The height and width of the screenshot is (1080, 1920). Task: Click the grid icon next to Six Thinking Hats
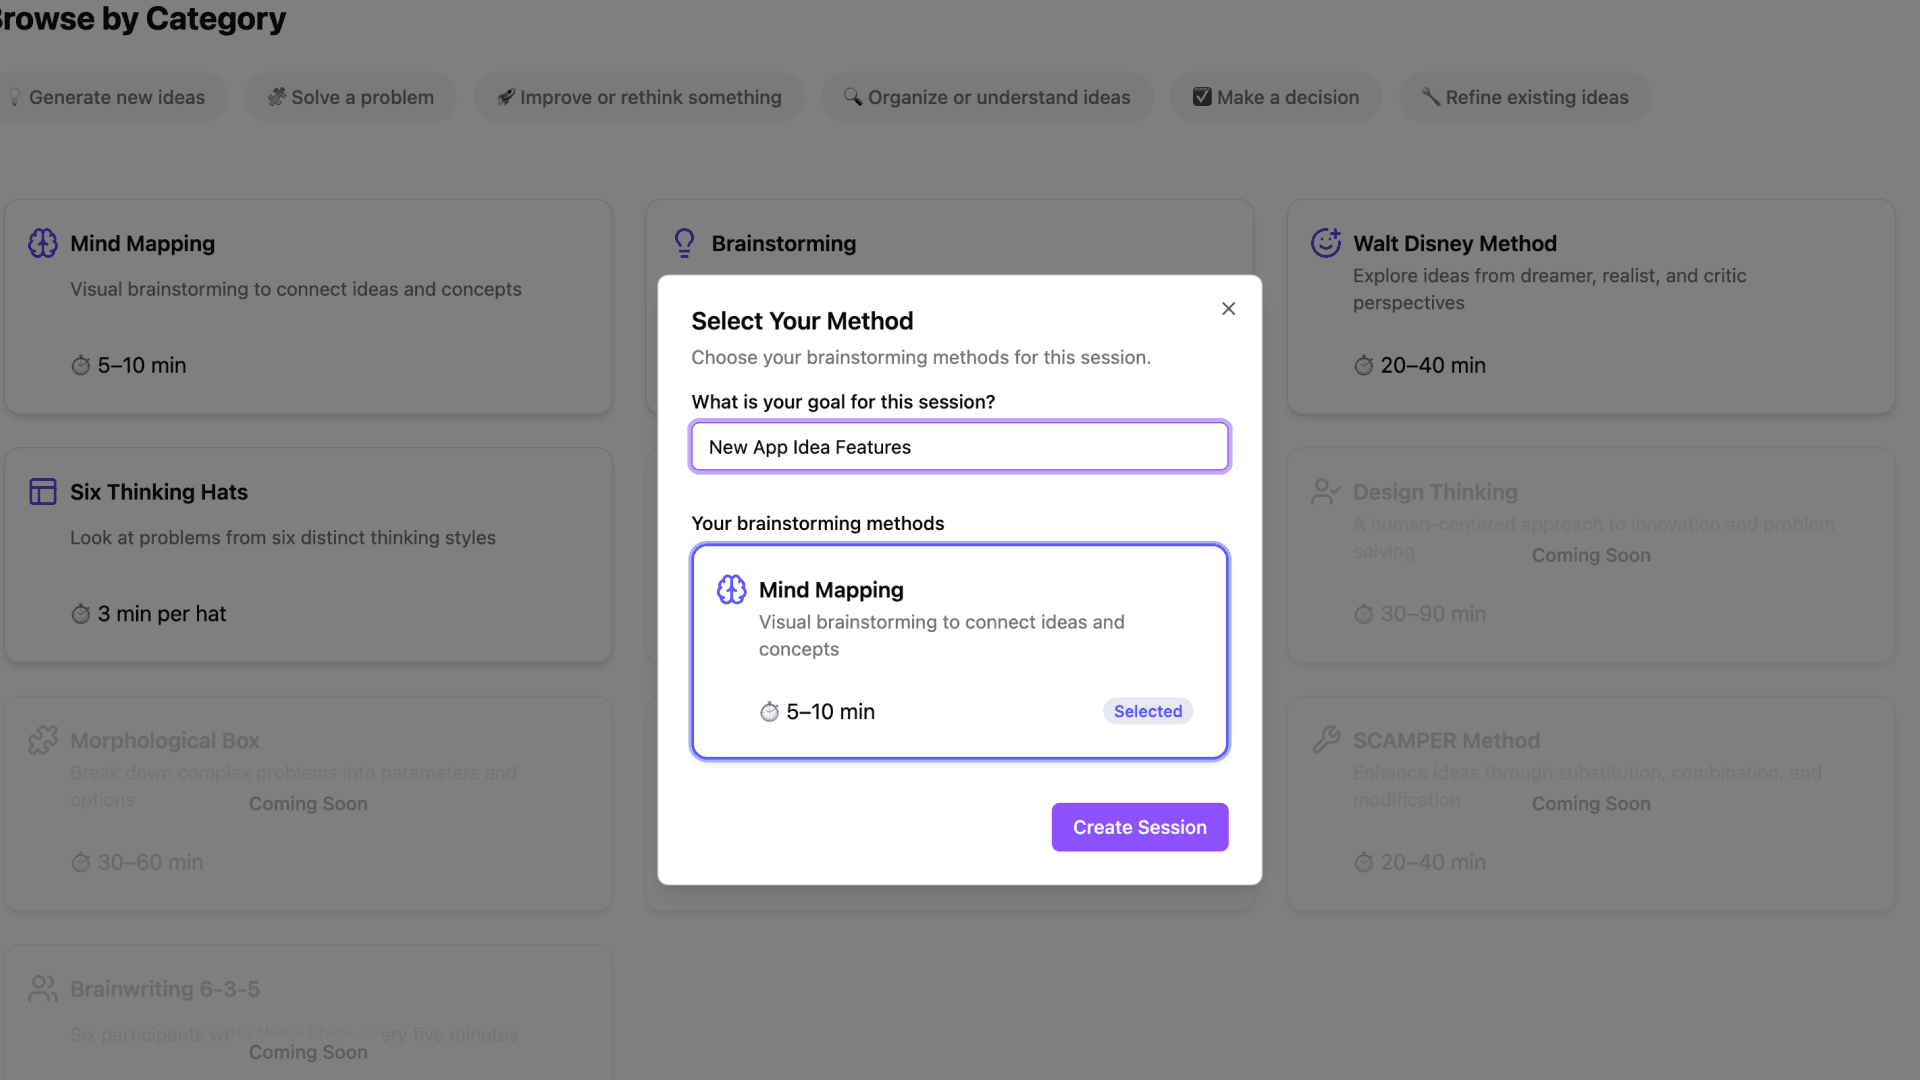pos(42,491)
